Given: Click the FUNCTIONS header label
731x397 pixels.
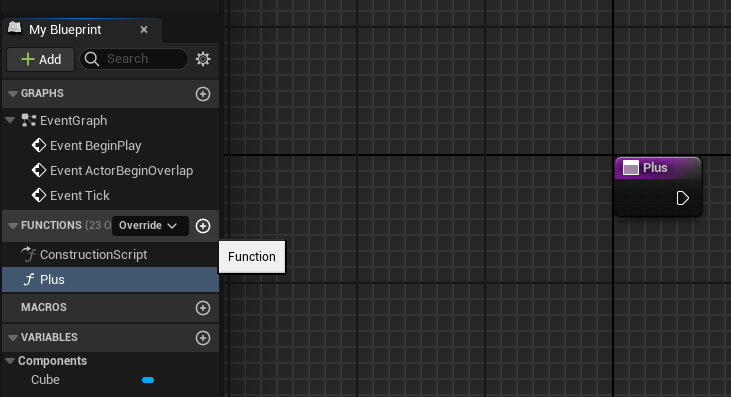Looking at the screenshot, I should click(x=51, y=226).
